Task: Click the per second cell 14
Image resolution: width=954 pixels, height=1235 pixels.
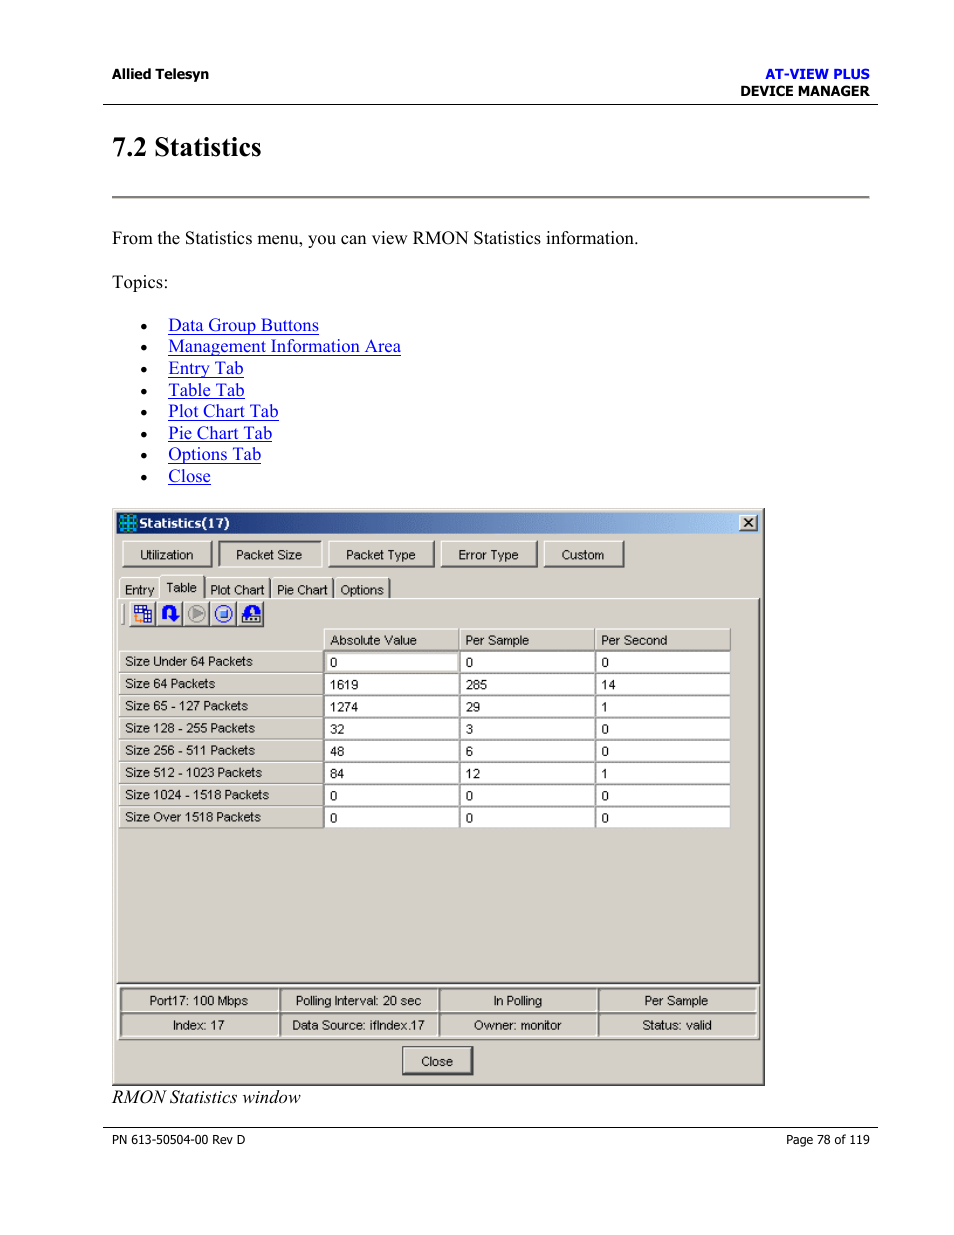Action: point(663,684)
